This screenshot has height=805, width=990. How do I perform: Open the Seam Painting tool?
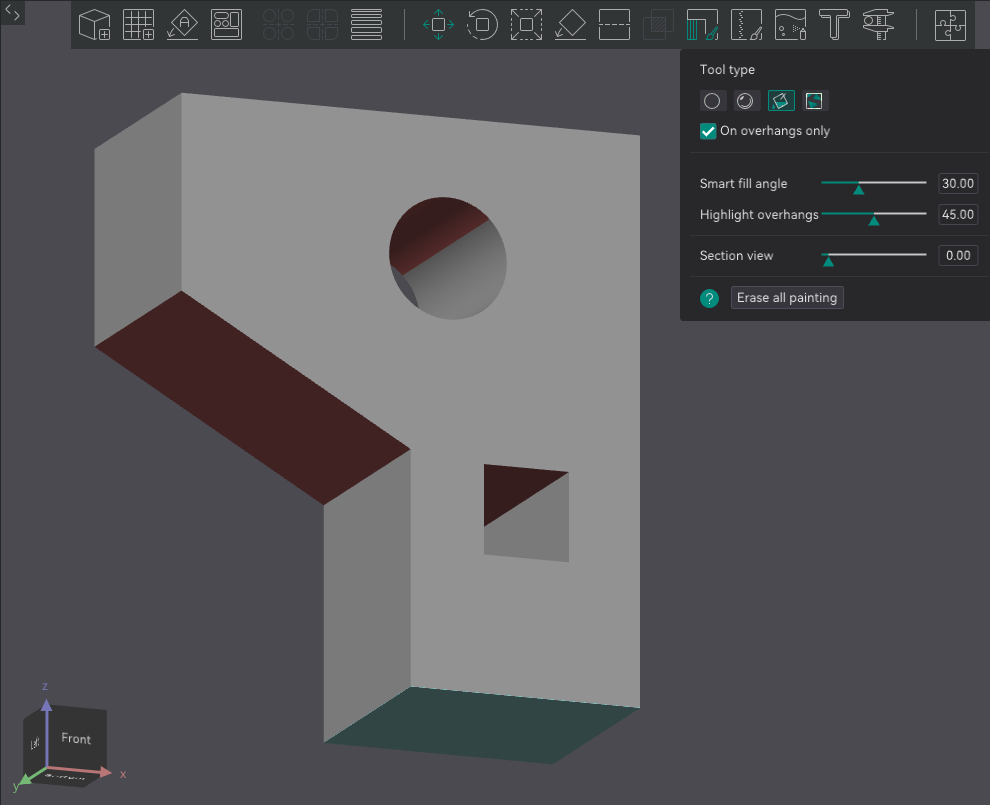(746, 25)
